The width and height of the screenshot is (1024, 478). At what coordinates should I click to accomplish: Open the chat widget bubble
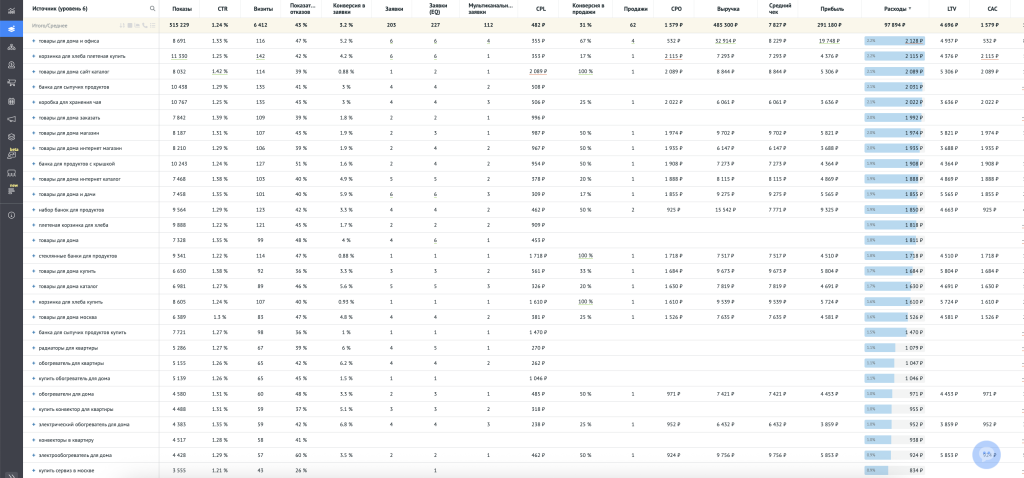click(x=987, y=454)
